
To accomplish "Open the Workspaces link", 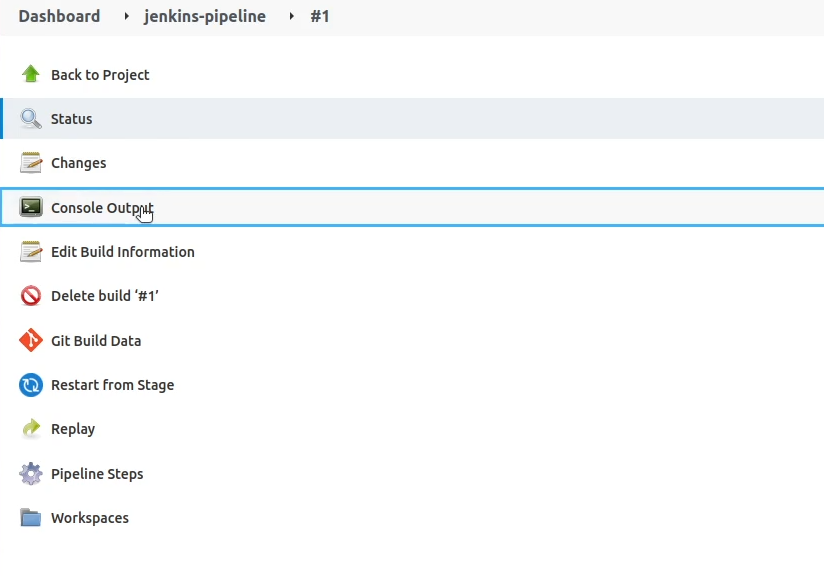I will pos(89,518).
